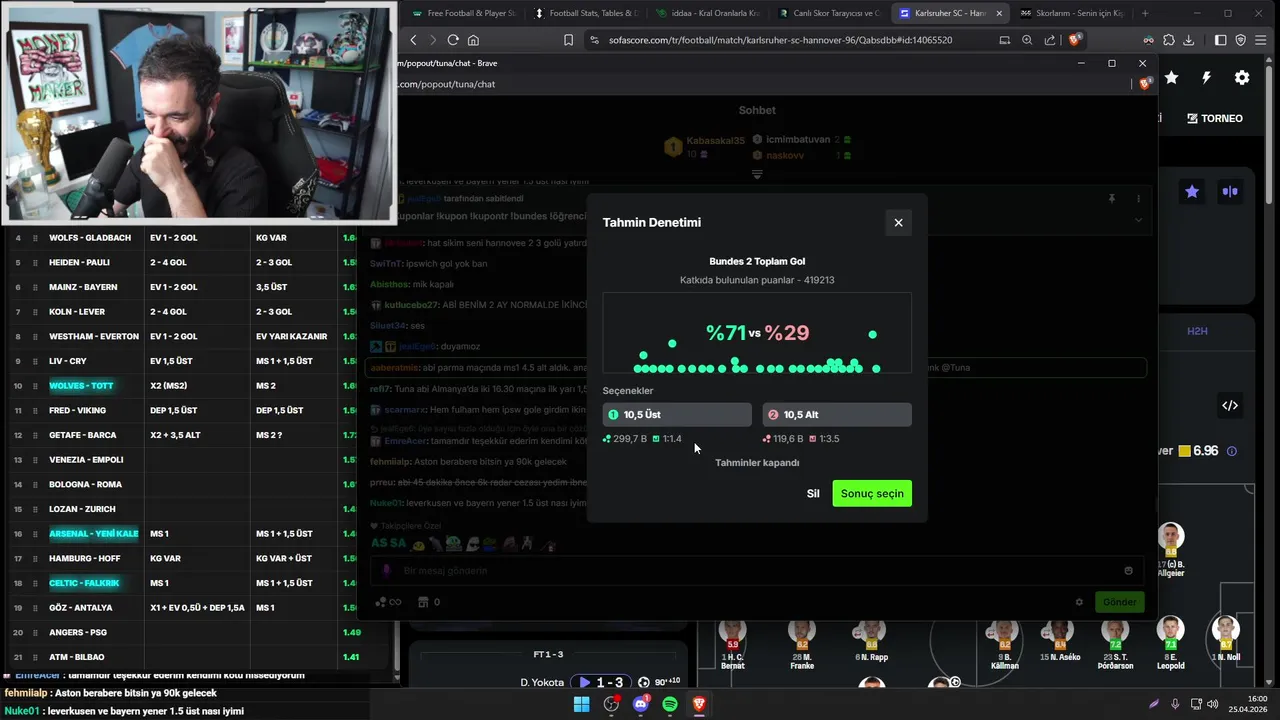Click the Brave icon in the taskbar
The height and width of the screenshot is (720, 1280).
699,704
